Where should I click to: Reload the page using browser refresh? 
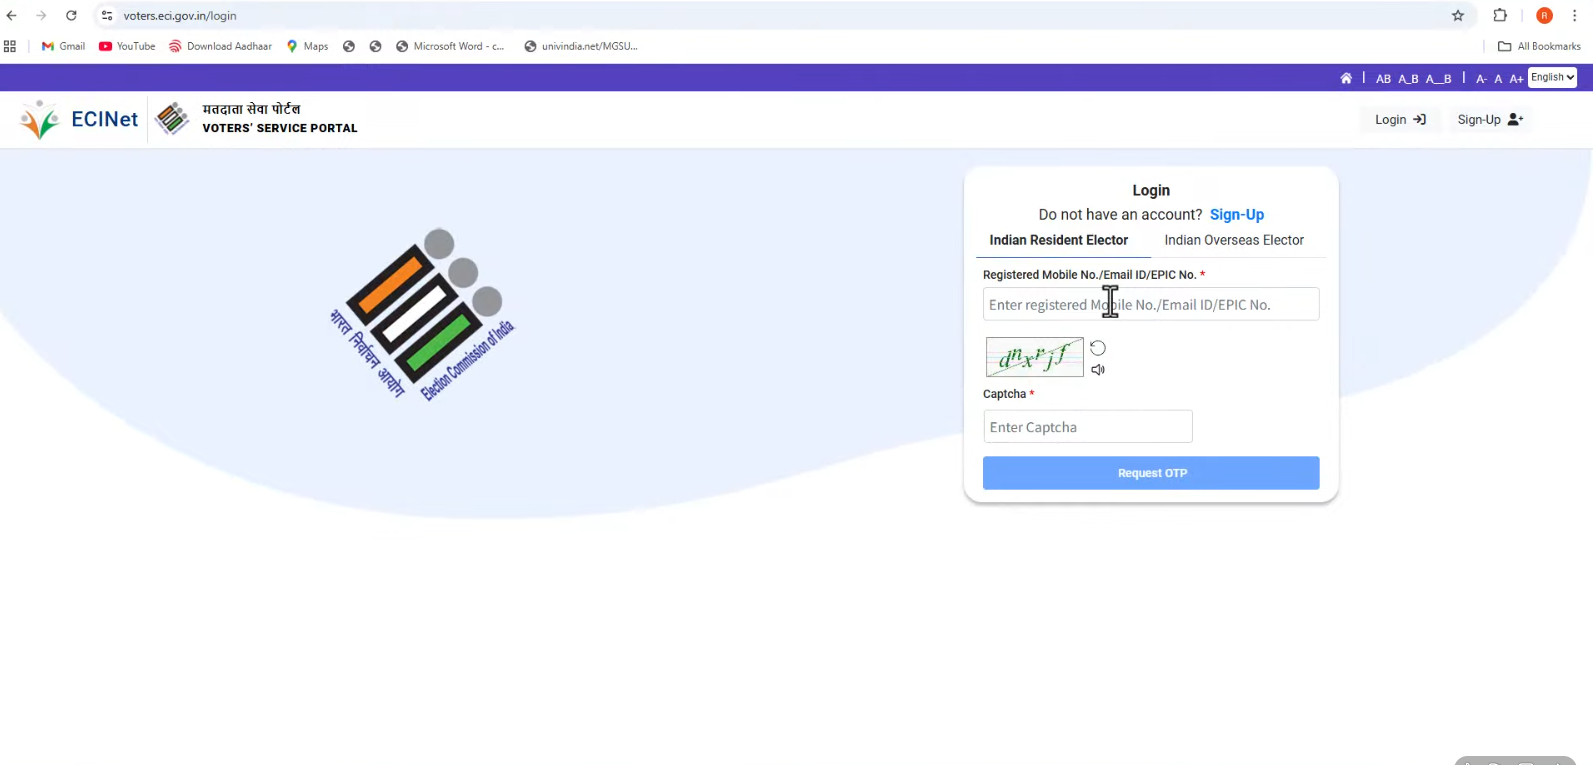click(71, 16)
